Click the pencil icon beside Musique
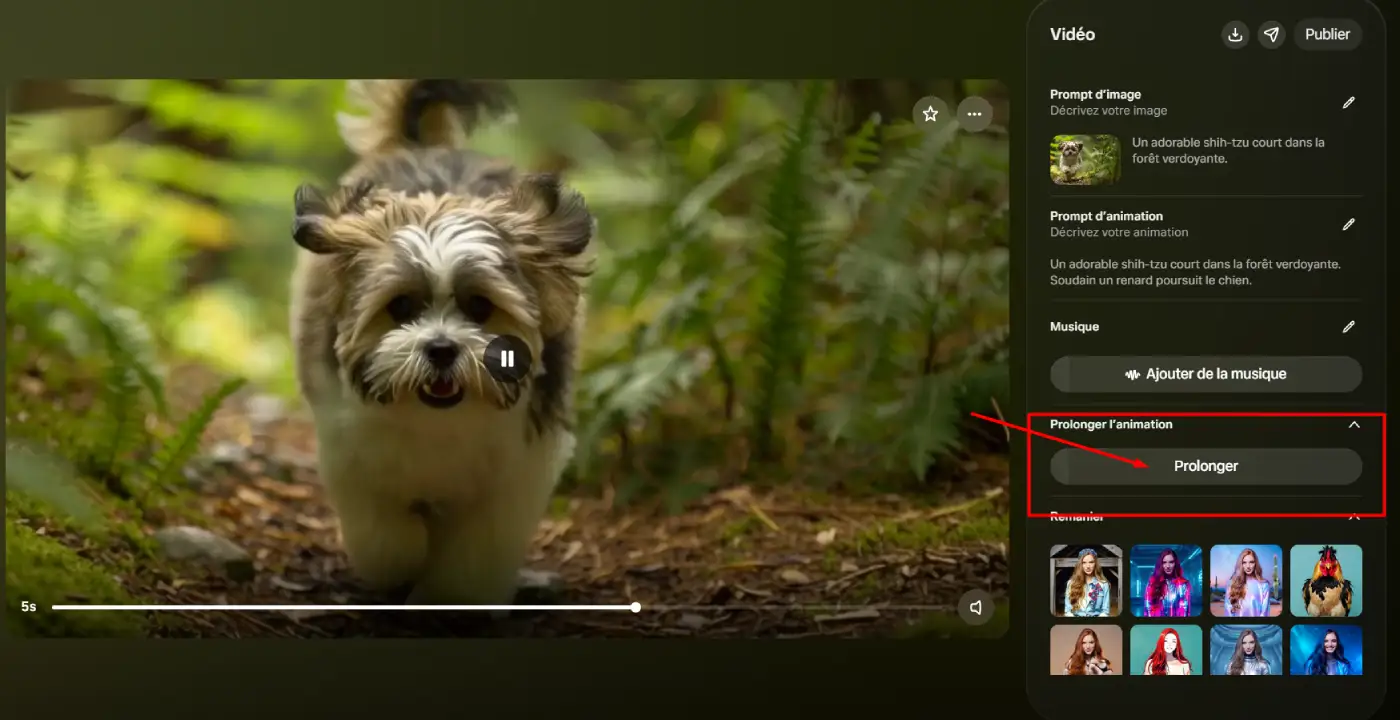The image size is (1400, 720). click(x=1348, y=327)
